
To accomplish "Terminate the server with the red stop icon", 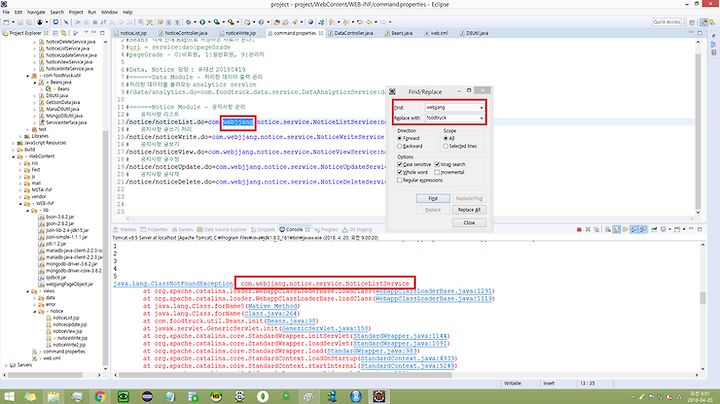I will [579, 230].
